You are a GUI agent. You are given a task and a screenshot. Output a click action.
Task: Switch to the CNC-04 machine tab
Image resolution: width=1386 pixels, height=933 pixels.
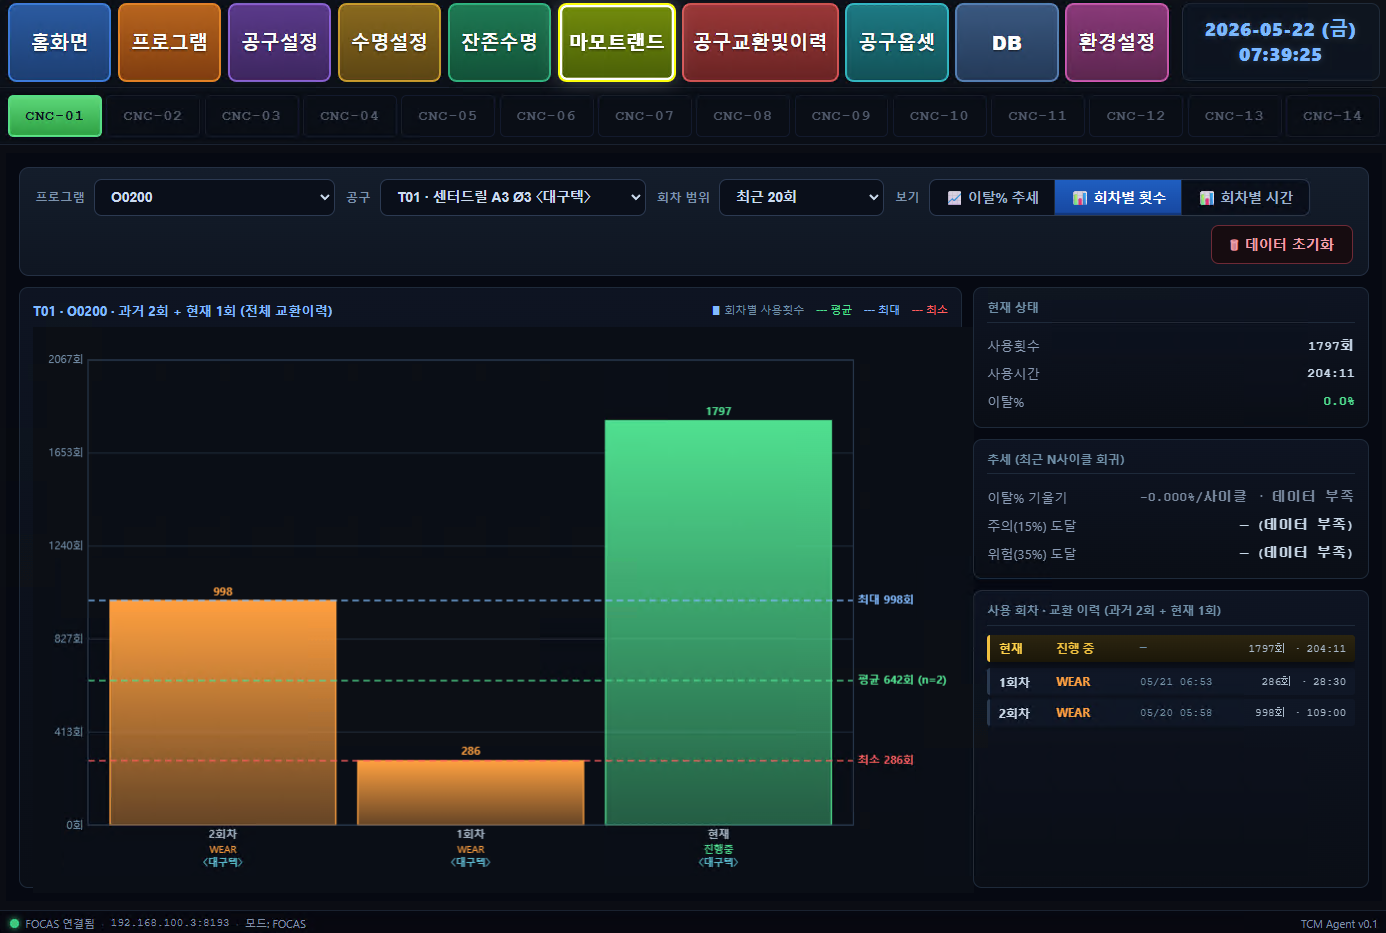350,116
